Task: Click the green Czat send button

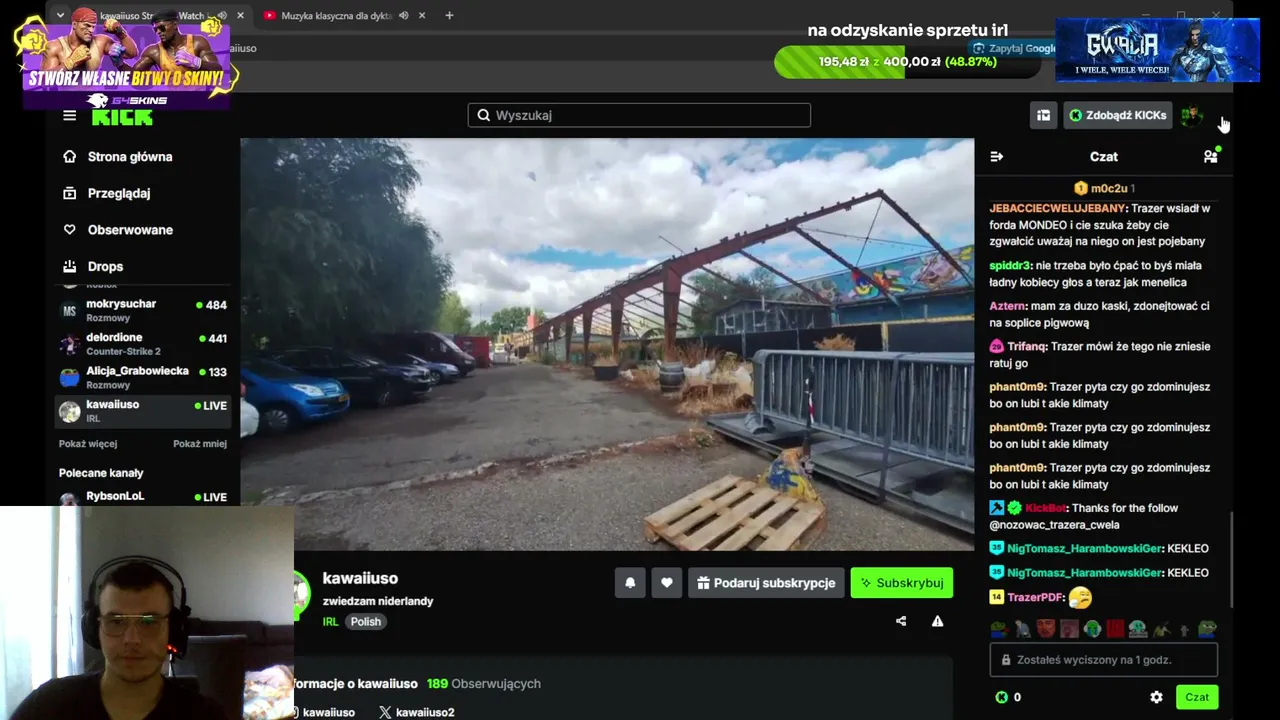Action: pyautogui.click(x=1197, y=697)
